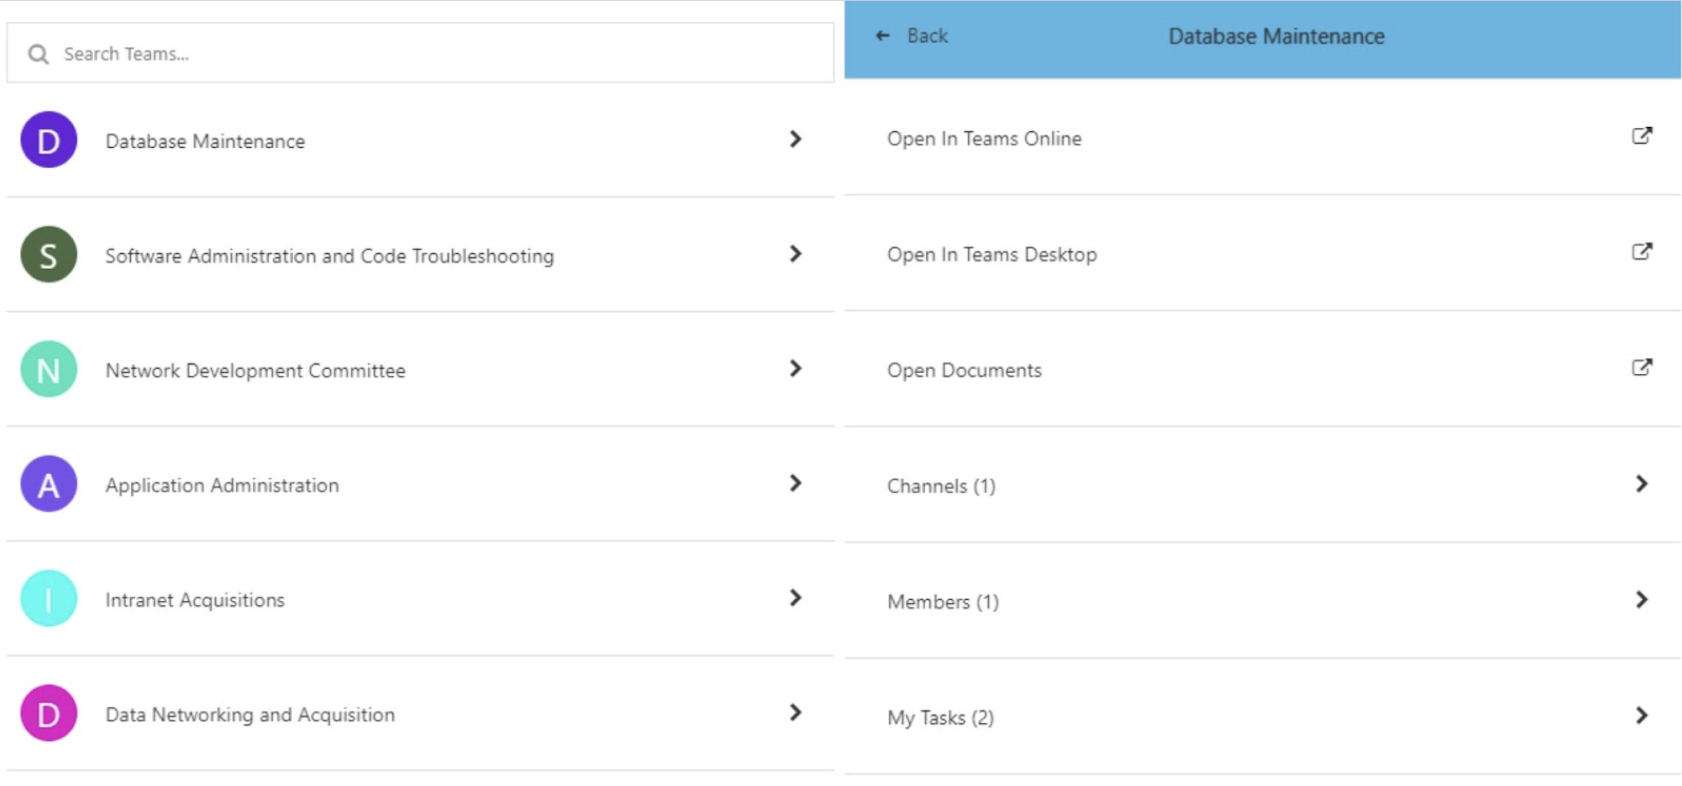Click external link icon for Open Documents

click(x=1642, y=368)
